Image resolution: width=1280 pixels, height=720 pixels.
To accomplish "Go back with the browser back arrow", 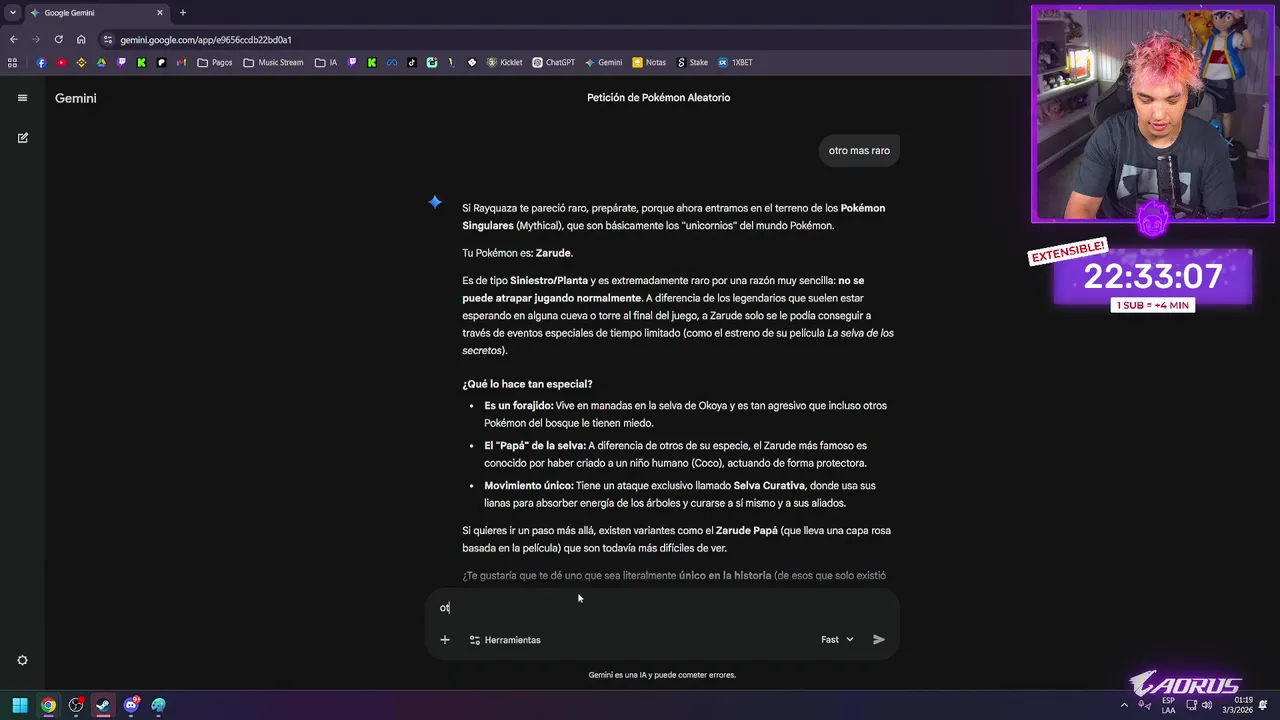I will (13, 40).
